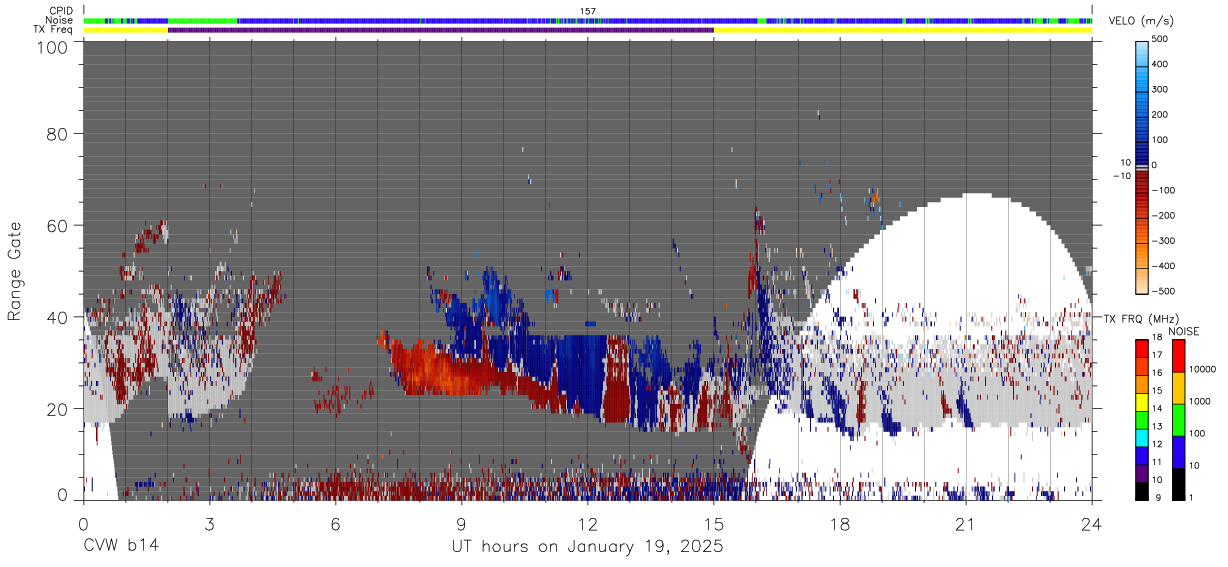Click the hour 18 tick label

tap(839, 523)
